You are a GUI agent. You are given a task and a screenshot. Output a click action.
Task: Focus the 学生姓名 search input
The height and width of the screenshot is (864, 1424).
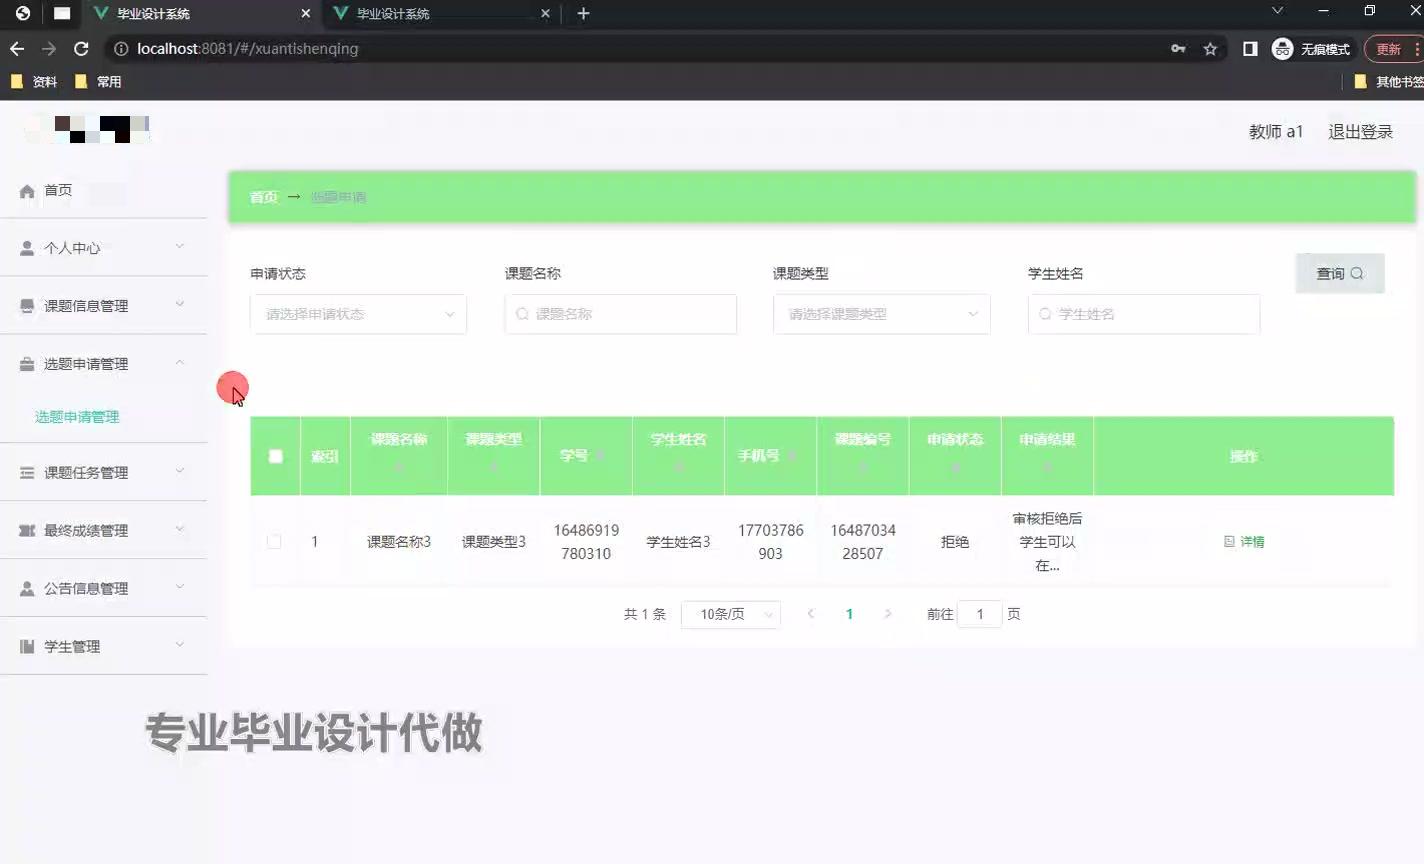(x=1144, y=314)
